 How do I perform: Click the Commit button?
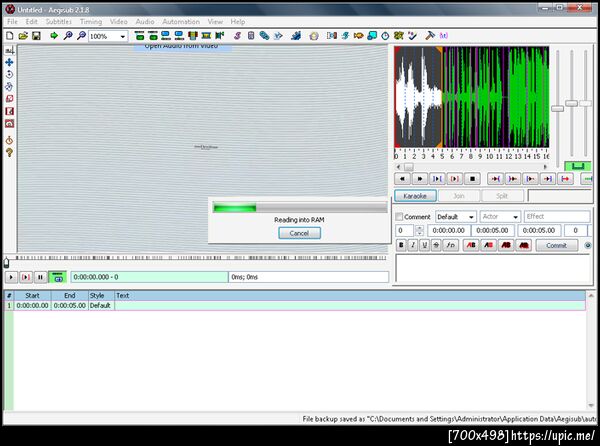pyautogui.click(x=556, y=245)
